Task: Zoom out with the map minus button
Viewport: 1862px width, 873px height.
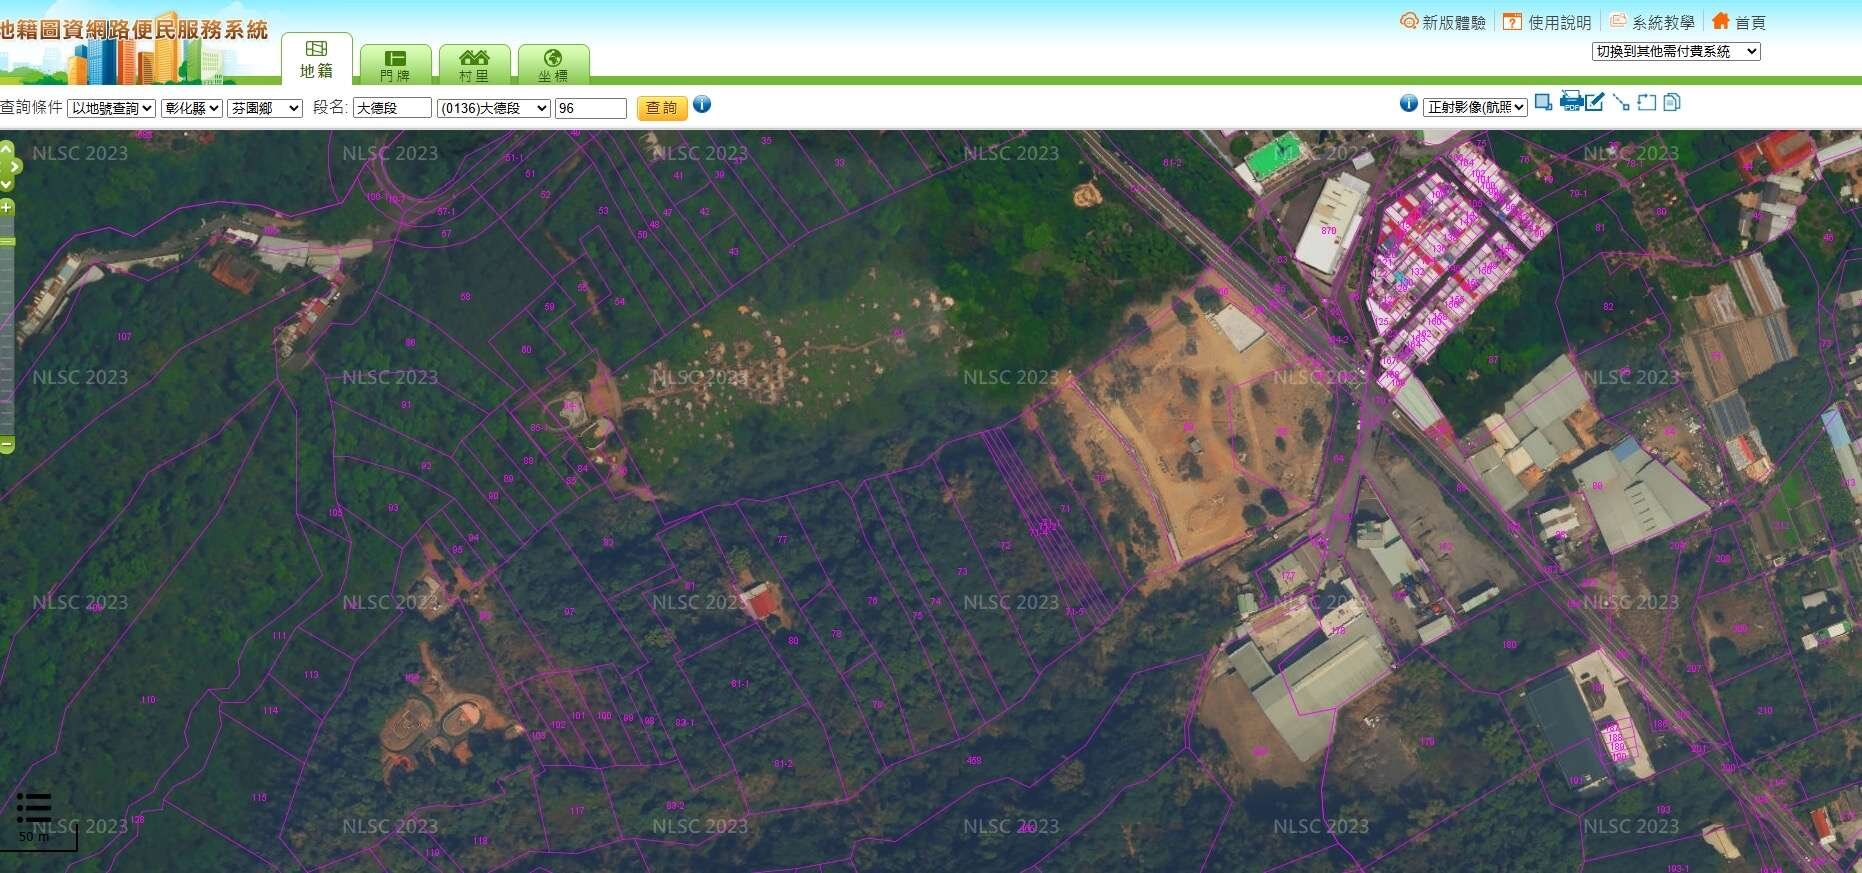Action: point(7,444)
